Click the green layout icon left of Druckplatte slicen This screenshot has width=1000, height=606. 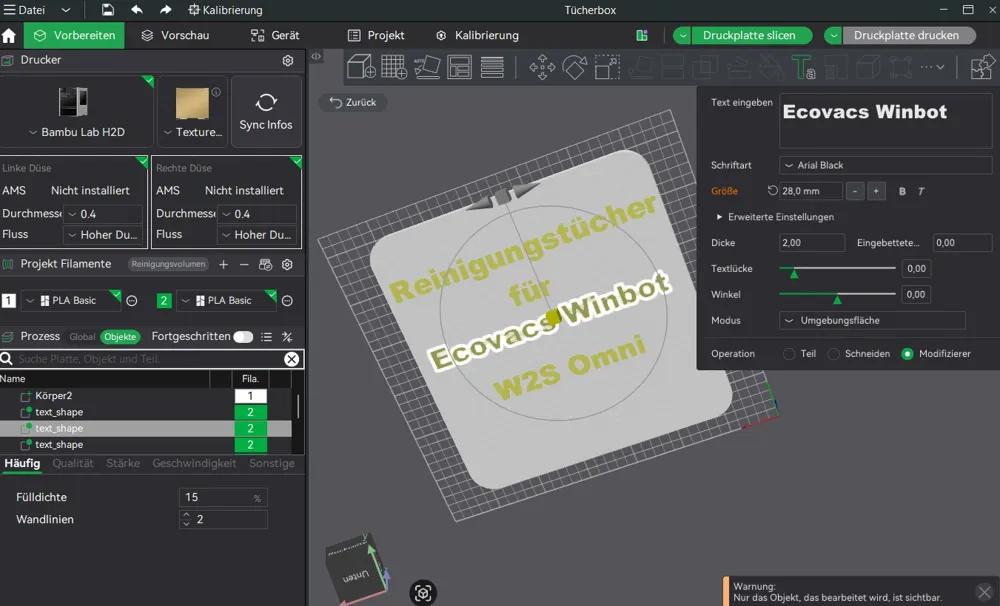pos(642,36)
